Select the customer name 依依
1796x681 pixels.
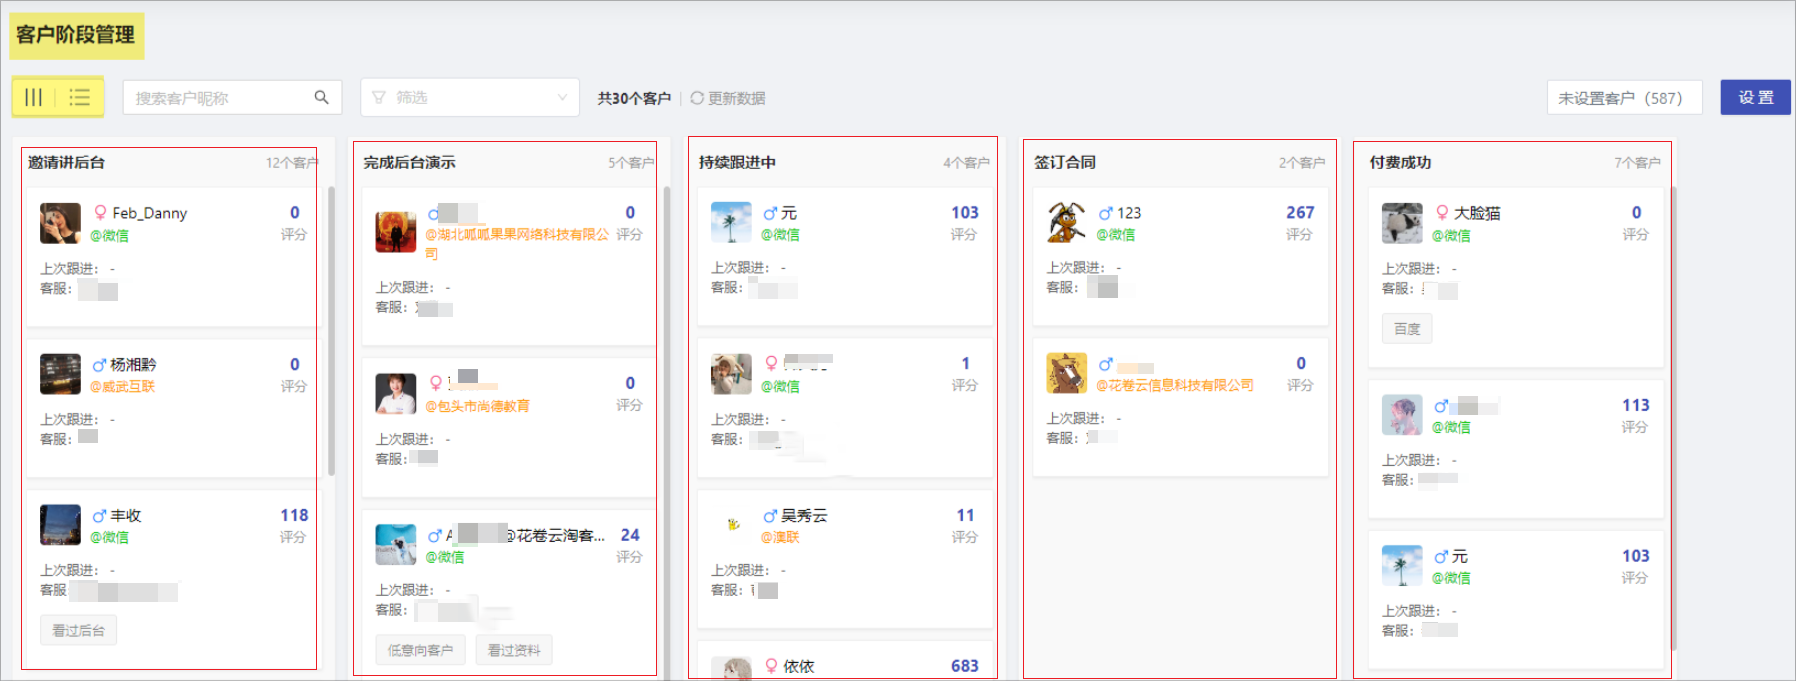point(799,666)
